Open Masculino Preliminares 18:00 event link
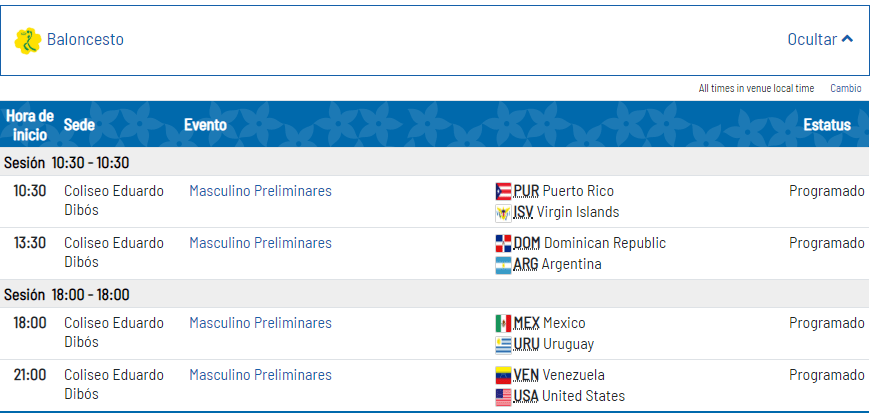876x416 pixels. click(x=260, y=323)
